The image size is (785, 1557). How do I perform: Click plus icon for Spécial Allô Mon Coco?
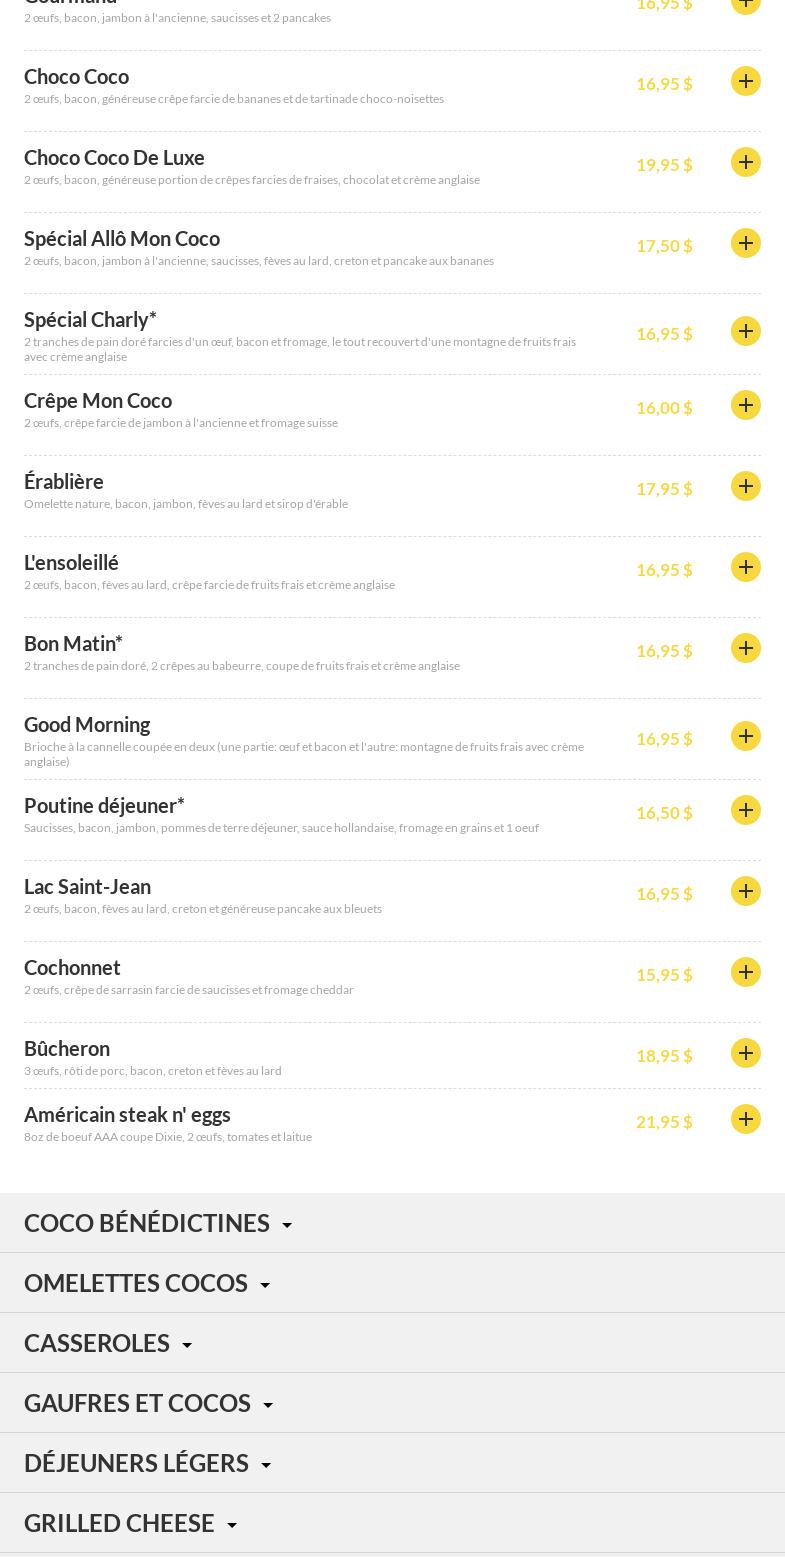click(746, 243)
